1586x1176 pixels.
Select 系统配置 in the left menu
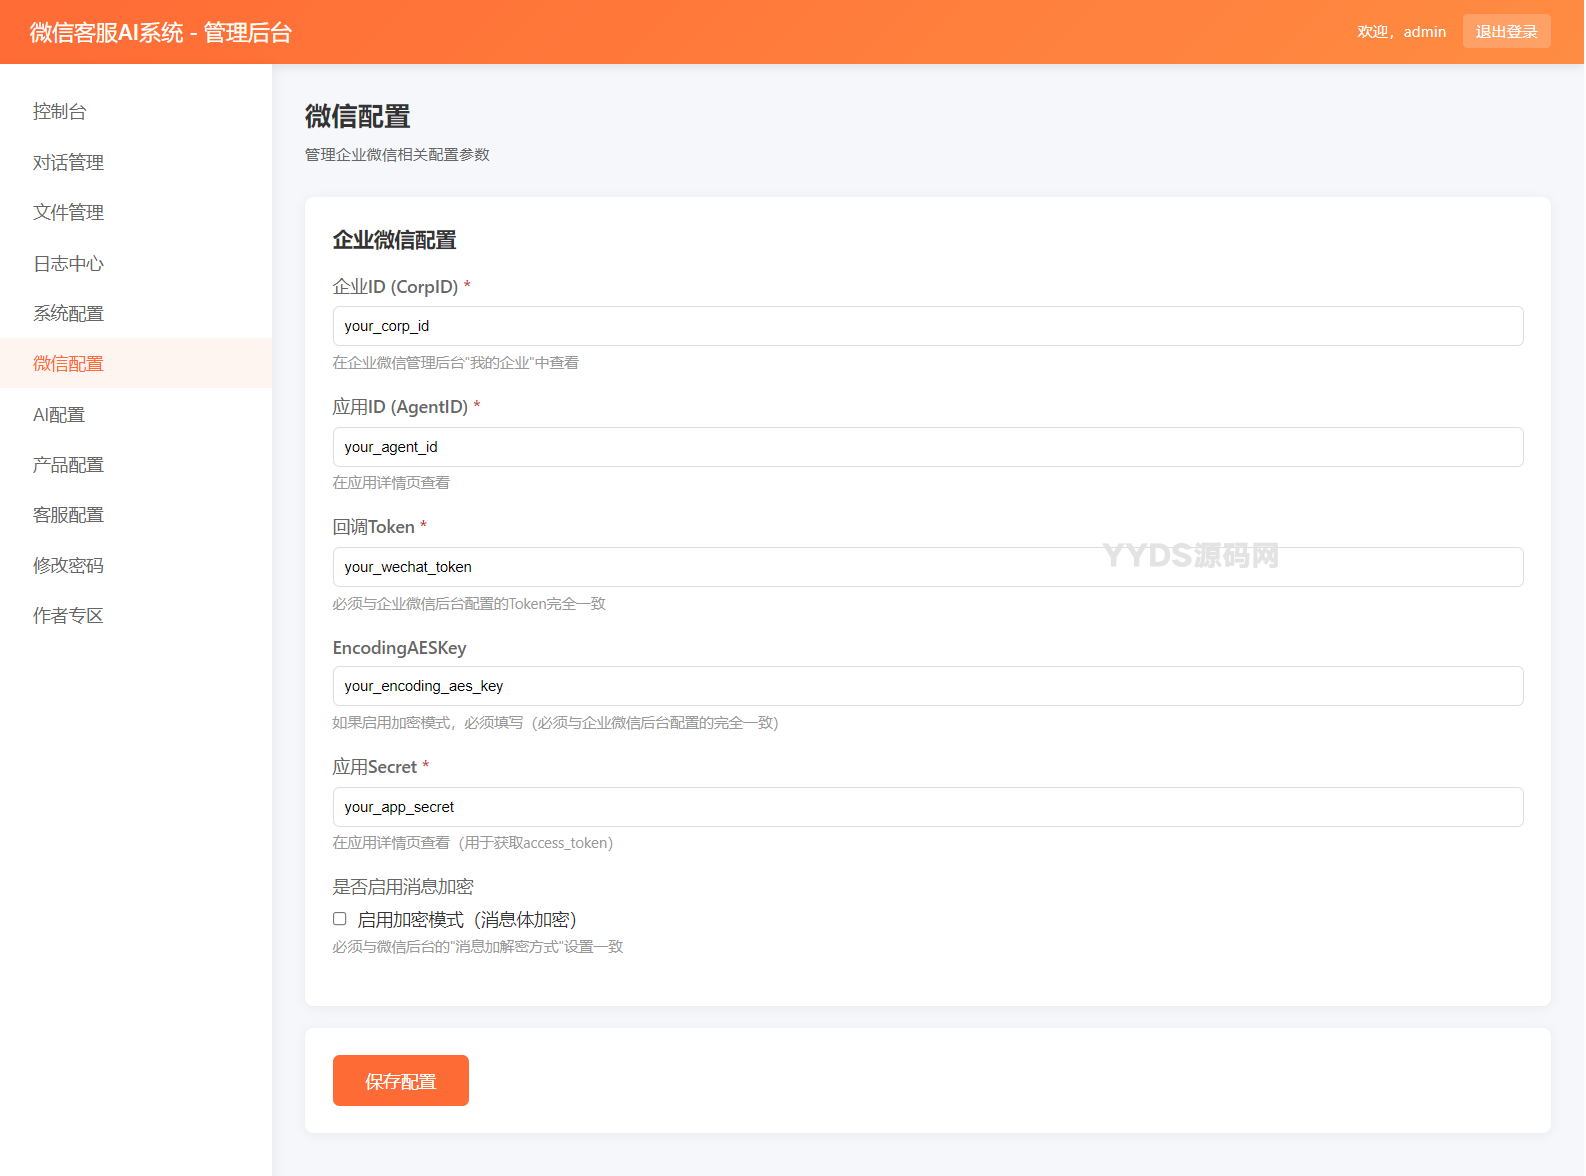[68, 313]
